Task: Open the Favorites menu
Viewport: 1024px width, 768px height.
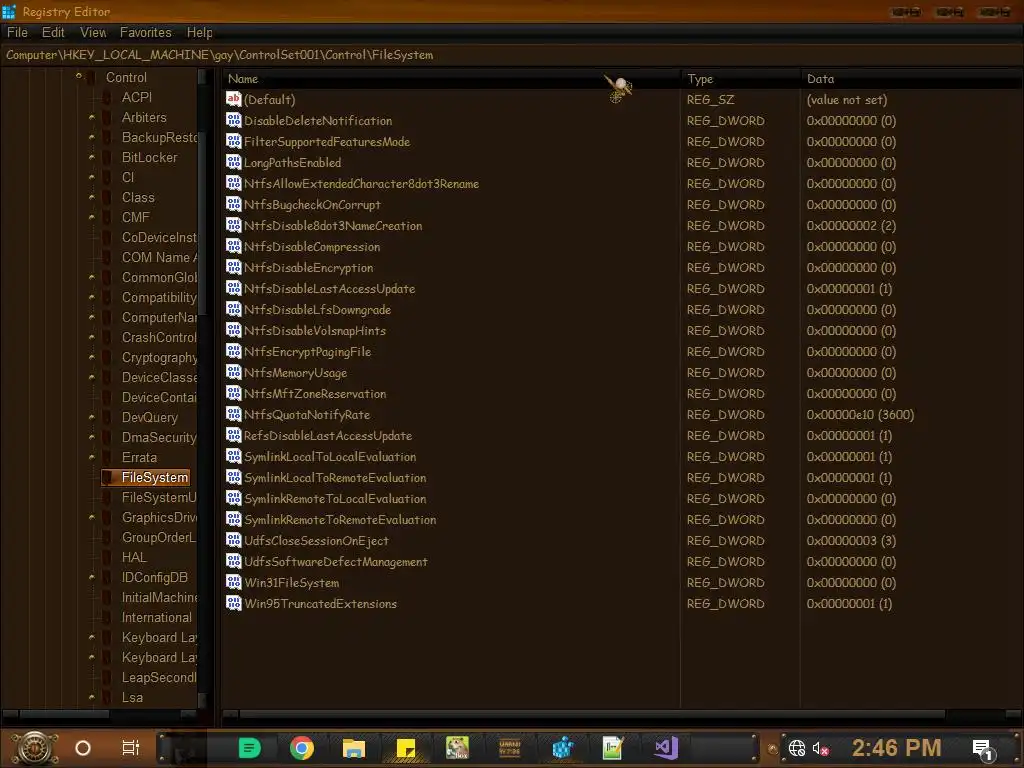Action: (146, 32)
